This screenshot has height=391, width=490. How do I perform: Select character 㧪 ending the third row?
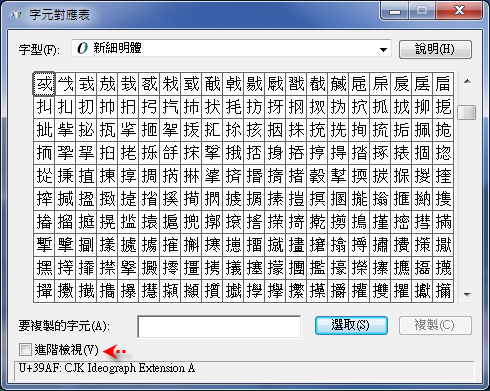(443, 130)
